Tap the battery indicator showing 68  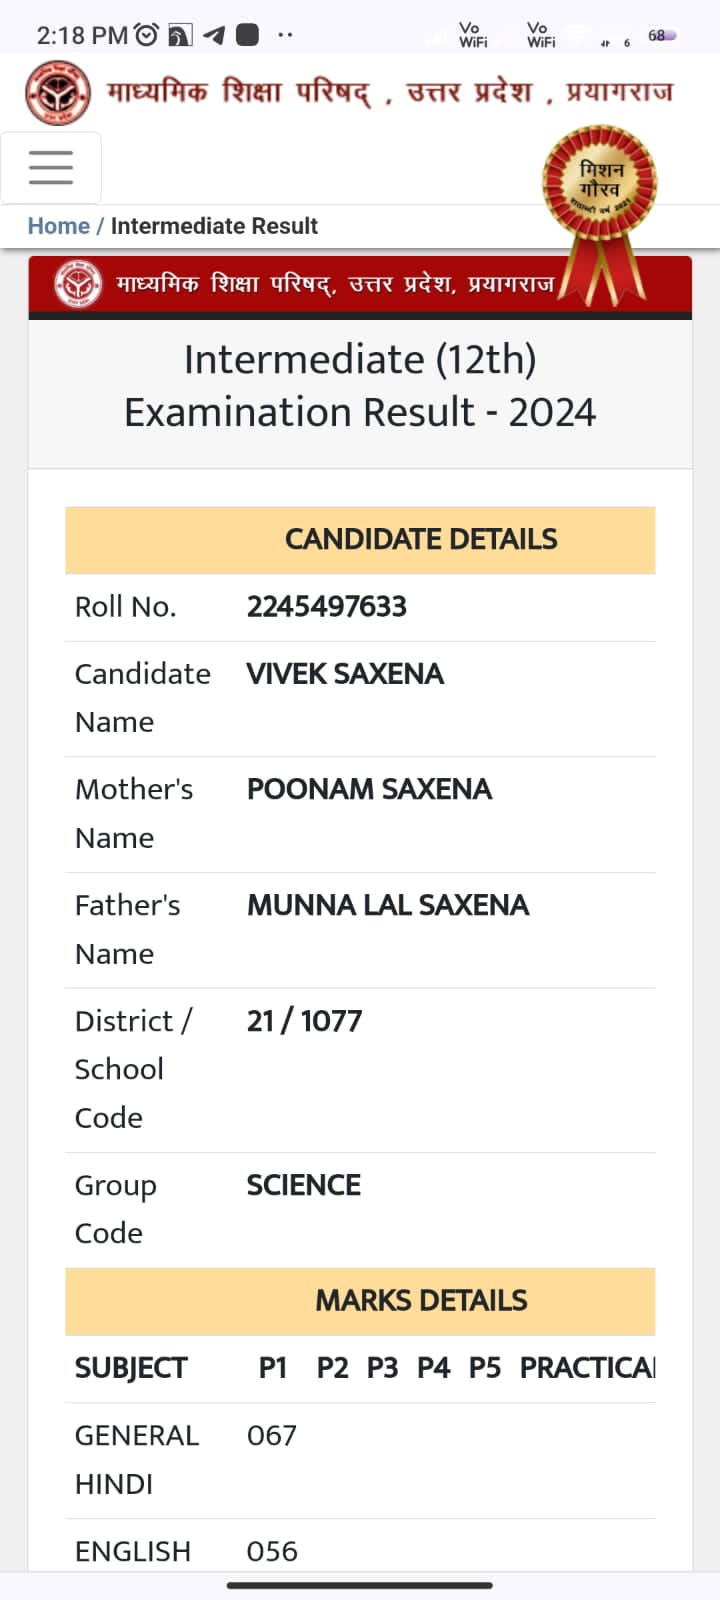tap(661, 35)
